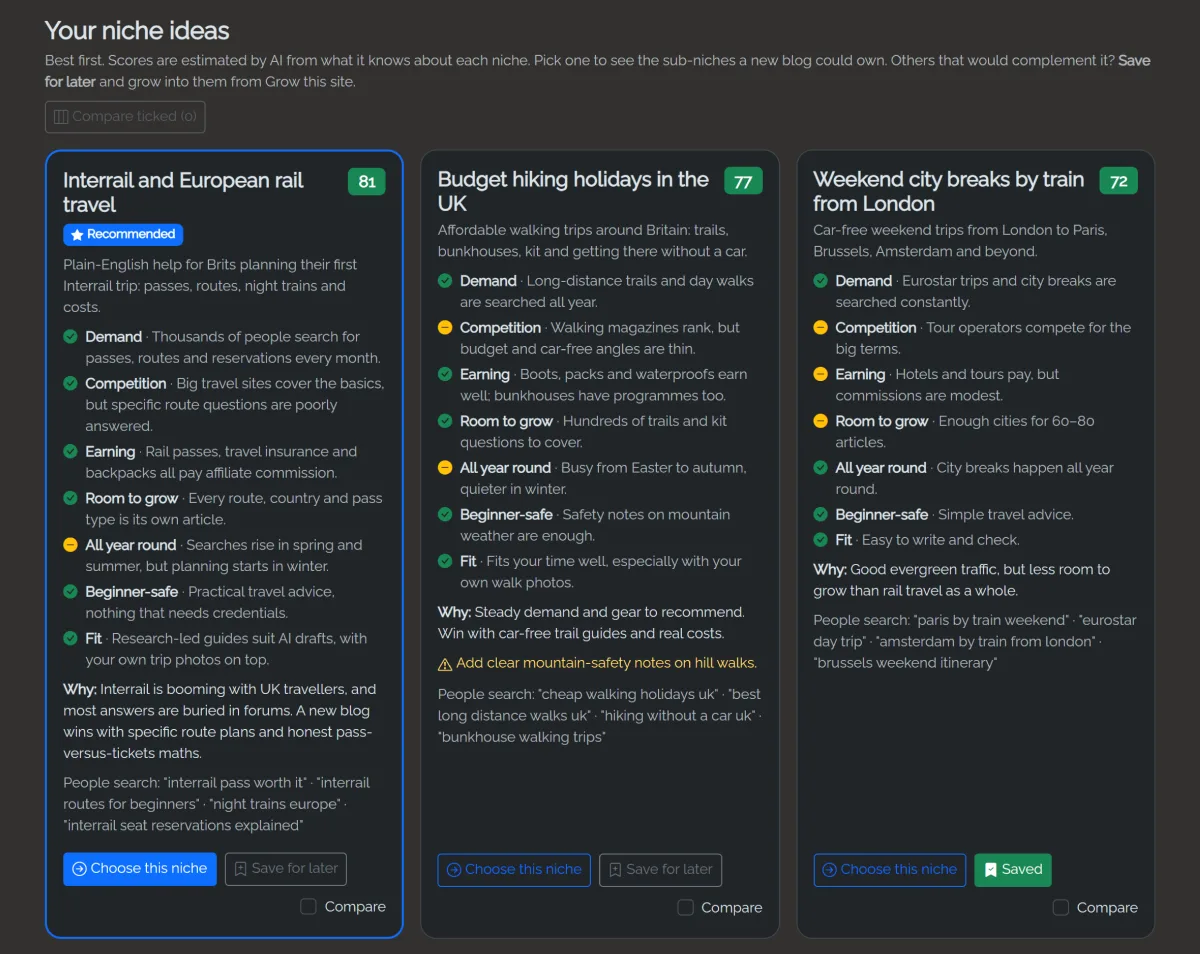The image size is (1200, 954).
Task: Click the "Your niche ideas" heading
Action: [137, 30]
